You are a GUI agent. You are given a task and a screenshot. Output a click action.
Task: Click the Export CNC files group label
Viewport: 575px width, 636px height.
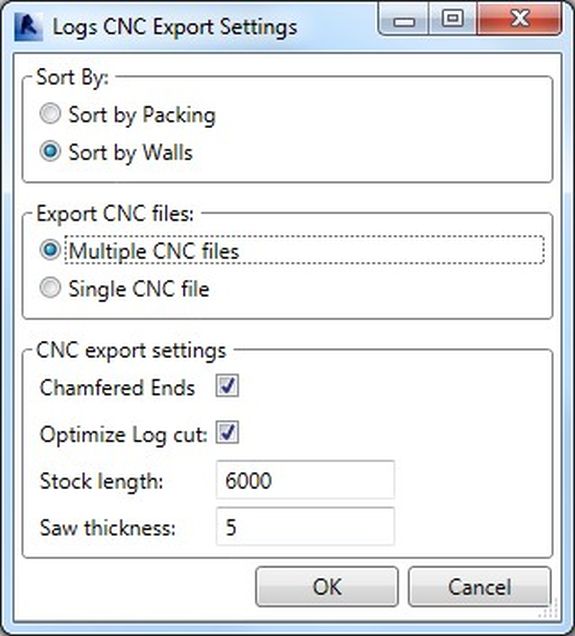pyautogui.click(x=115, y=214)
